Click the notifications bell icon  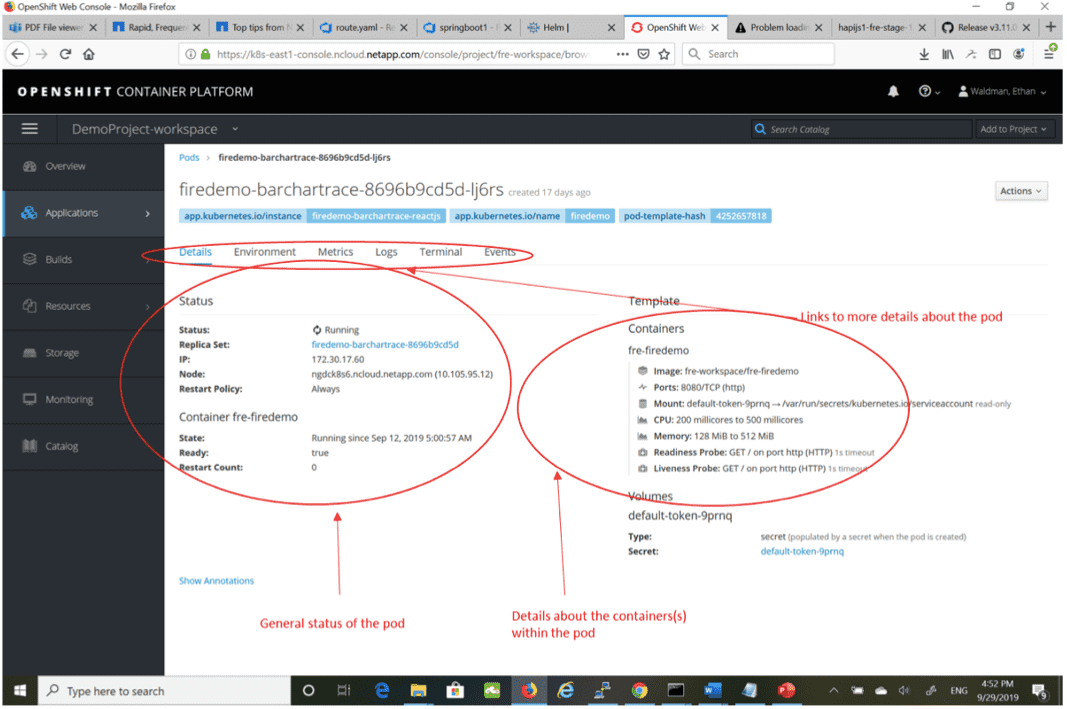tap(893, 92)
